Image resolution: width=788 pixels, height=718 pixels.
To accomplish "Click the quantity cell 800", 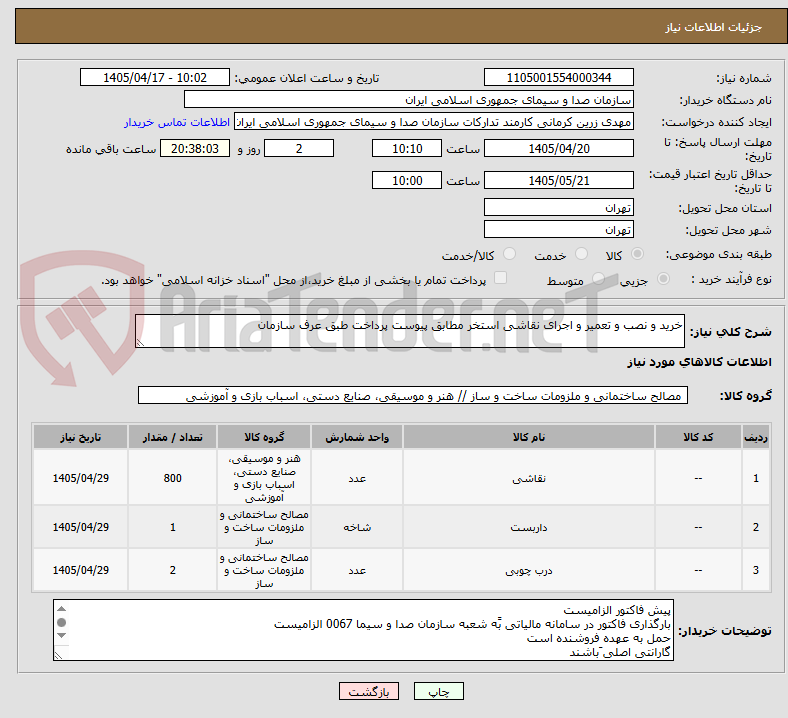I will tap(172, 478).
